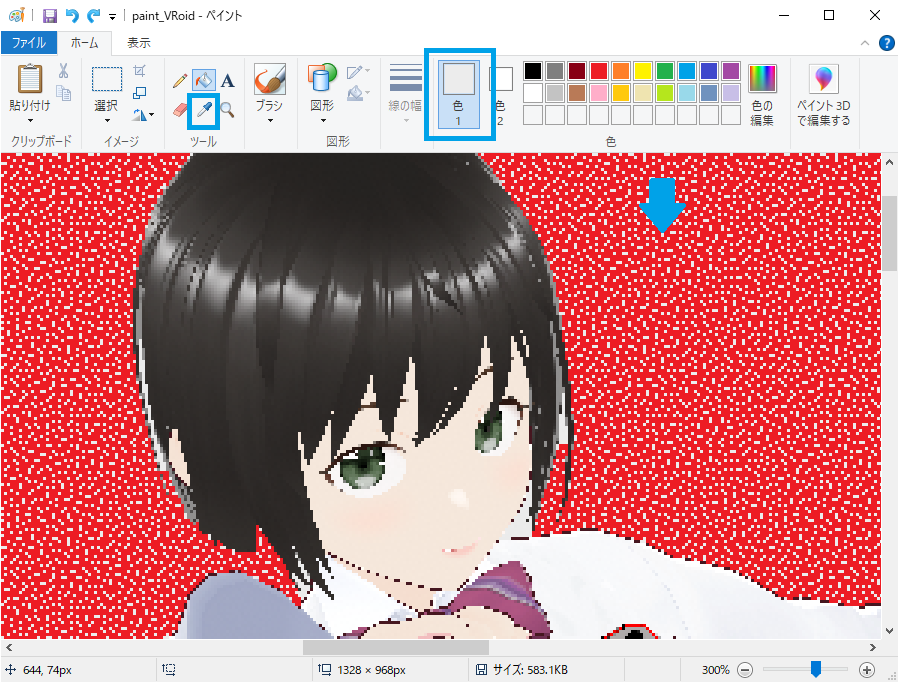
Task: Open Edit with Paint 3D
Action: point(823,95)
